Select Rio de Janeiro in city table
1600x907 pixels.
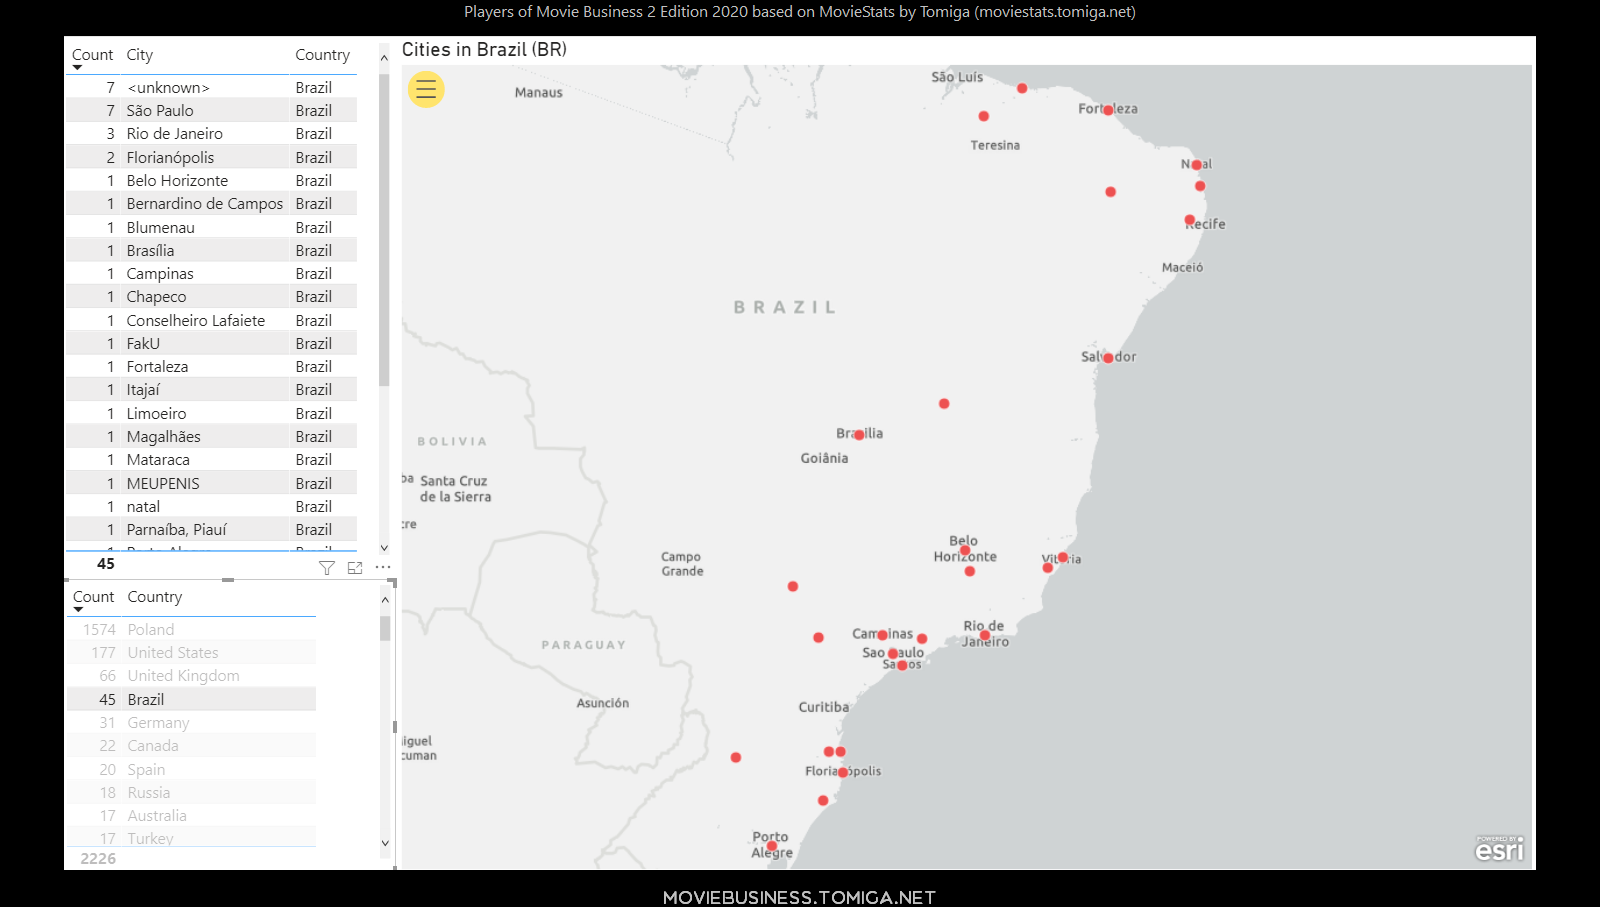click(175, 134)
